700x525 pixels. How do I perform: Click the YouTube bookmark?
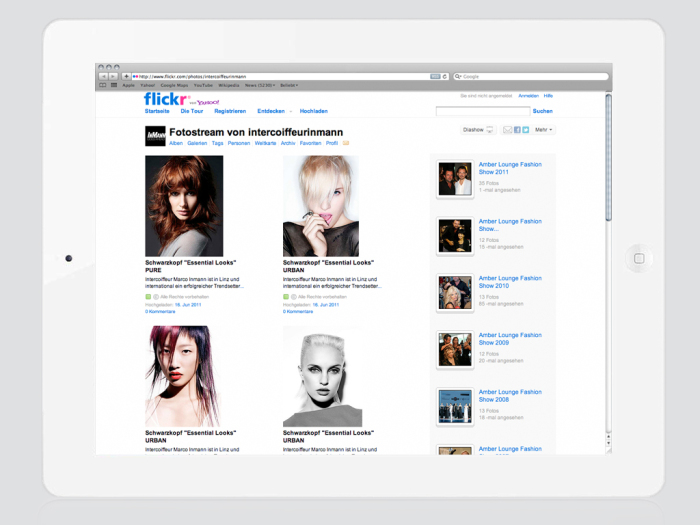(x=203, y=85)
